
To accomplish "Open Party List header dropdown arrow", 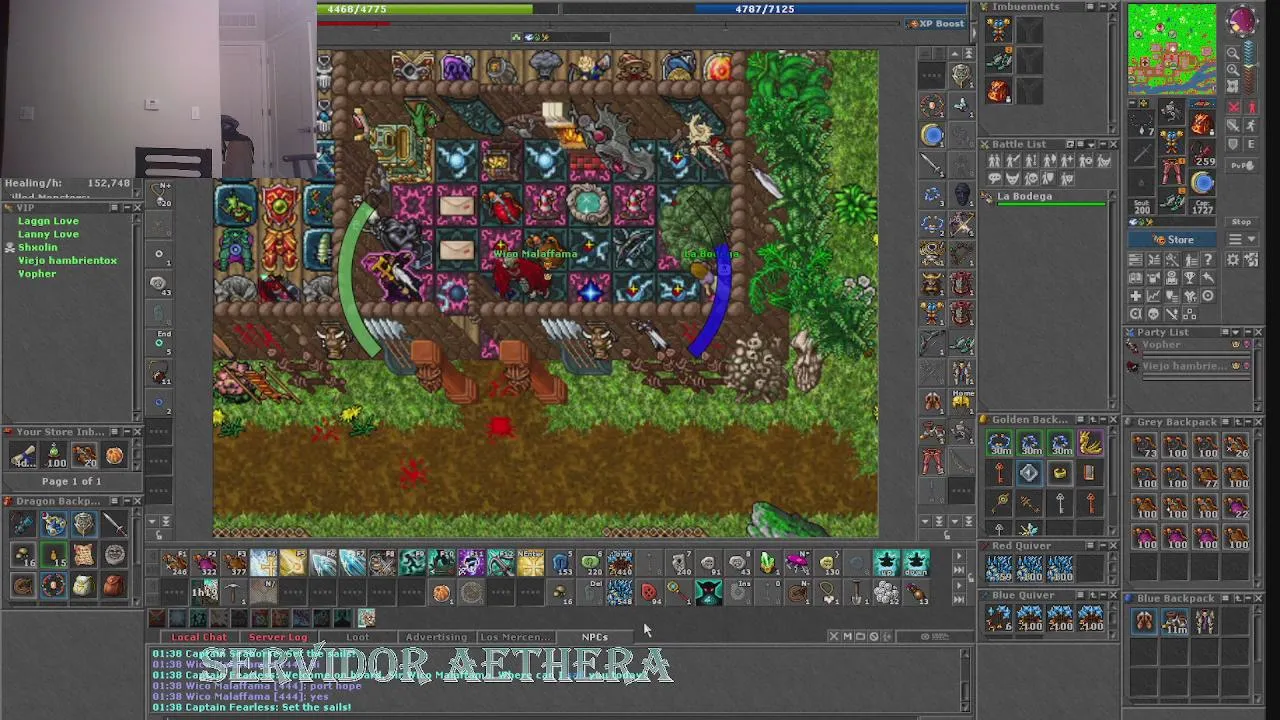I will click(1236, 332).
